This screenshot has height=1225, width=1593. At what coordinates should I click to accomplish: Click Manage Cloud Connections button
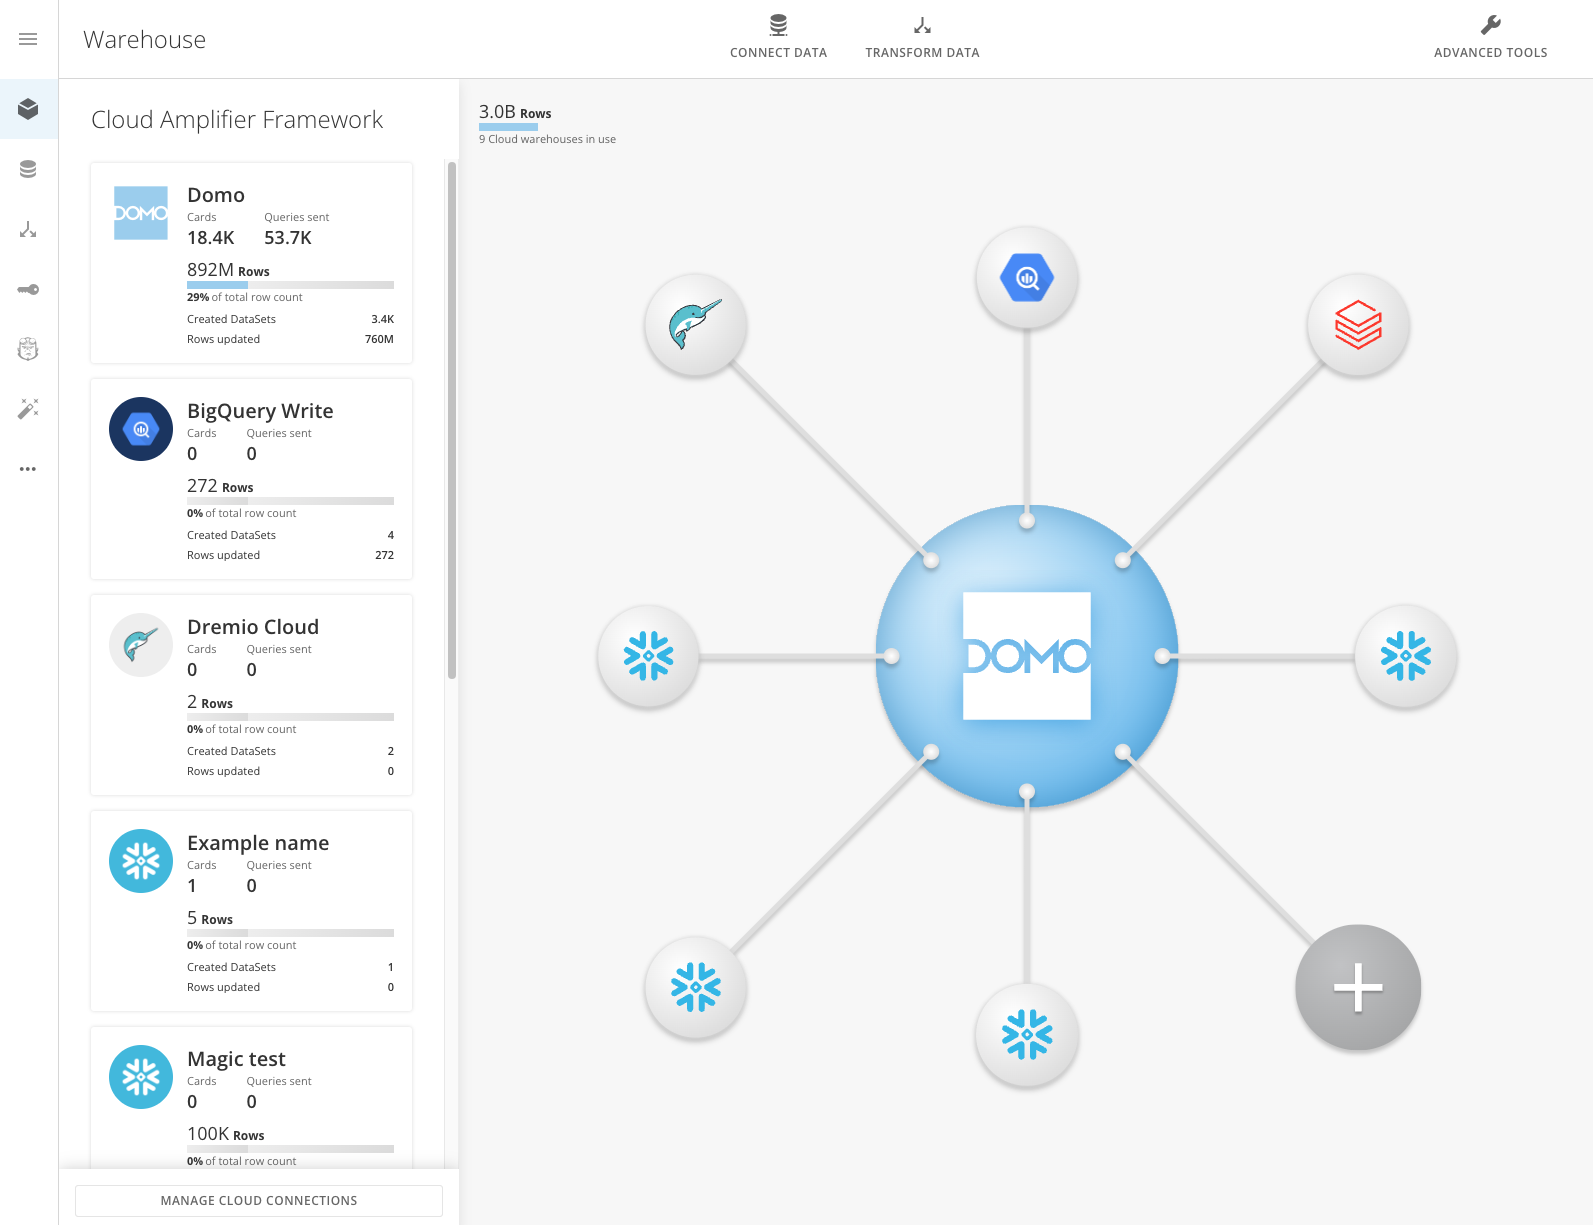point(259,1200)
